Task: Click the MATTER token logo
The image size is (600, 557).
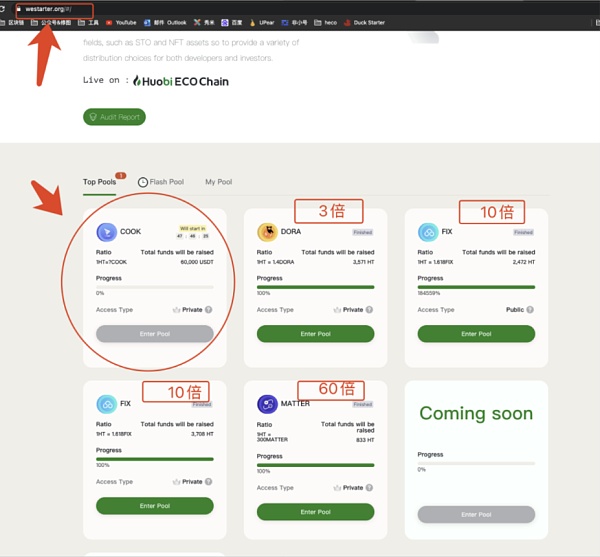Action: [x=267, y=404]
